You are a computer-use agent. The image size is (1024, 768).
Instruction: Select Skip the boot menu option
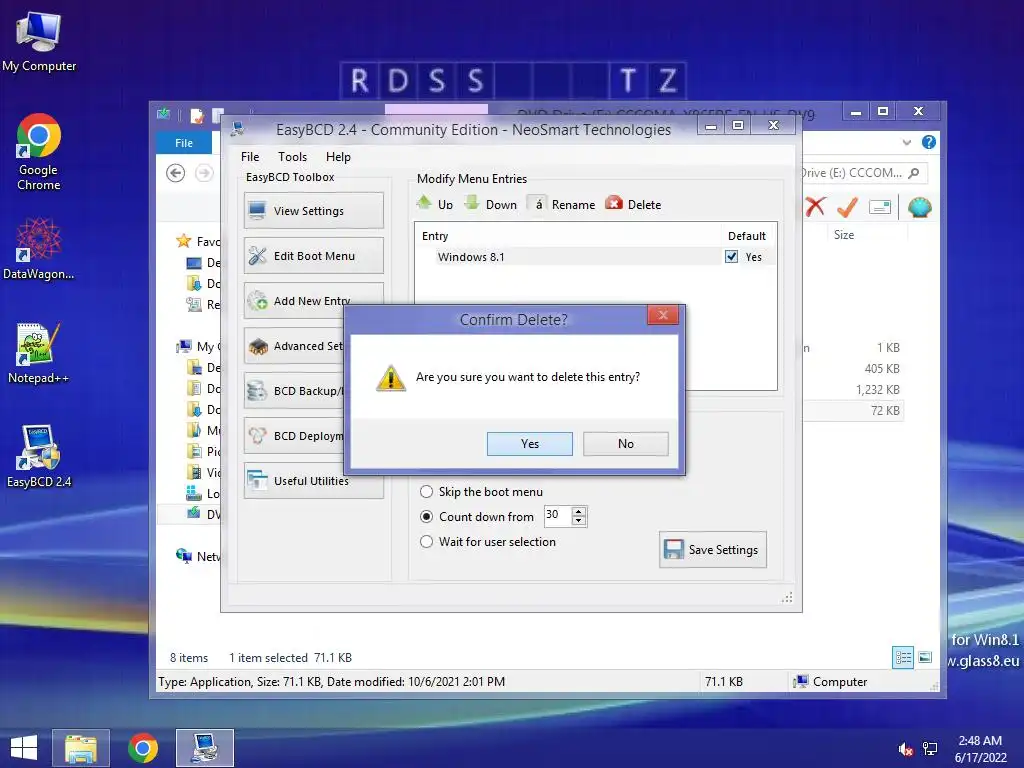(x=481, y=492)
